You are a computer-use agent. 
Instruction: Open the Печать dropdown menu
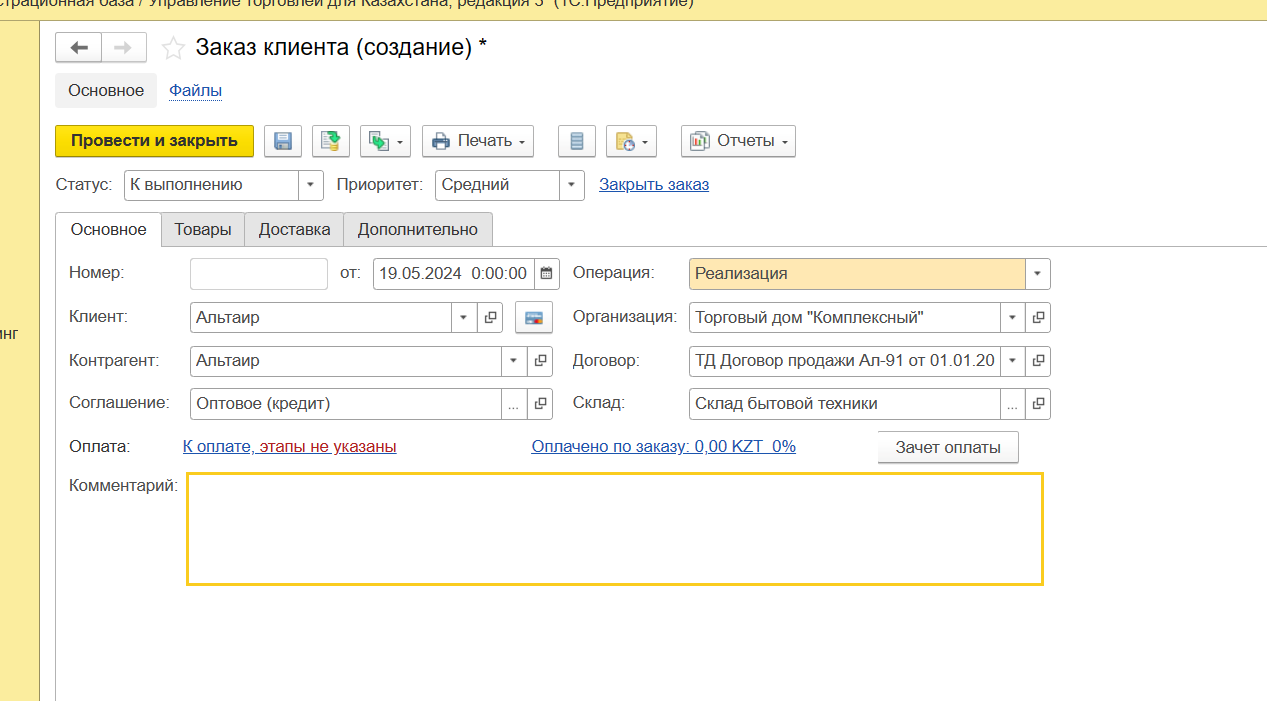(x=478, y=141)
